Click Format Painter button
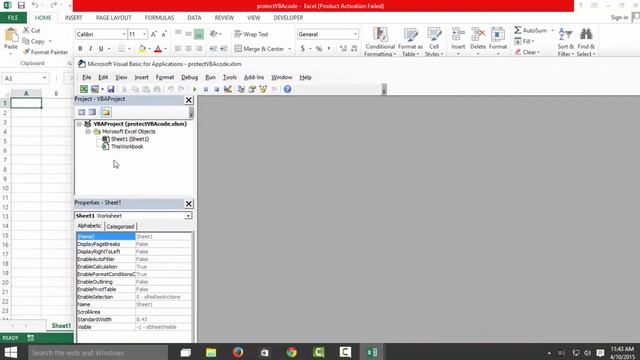Image resolution: width=640 pixels, height=360 pixels. pyautogui.click(x=45, y=52)
